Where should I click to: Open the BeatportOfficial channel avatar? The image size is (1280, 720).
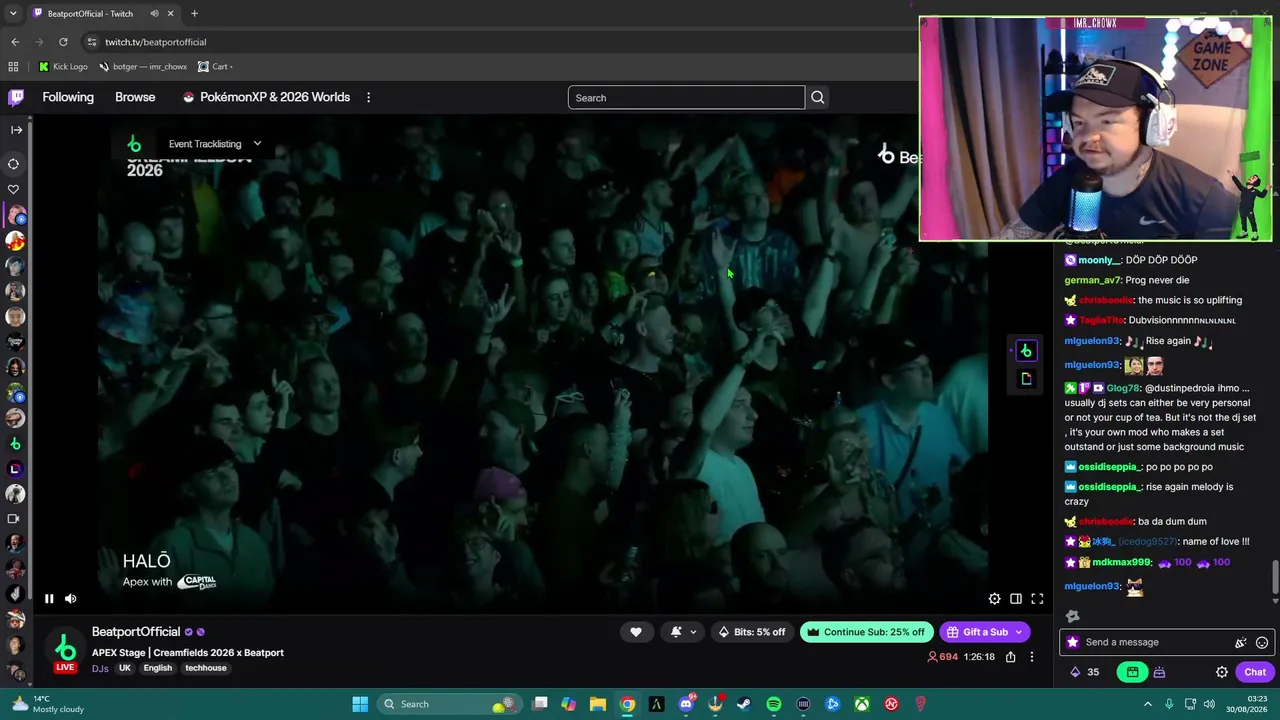(65, 648)
